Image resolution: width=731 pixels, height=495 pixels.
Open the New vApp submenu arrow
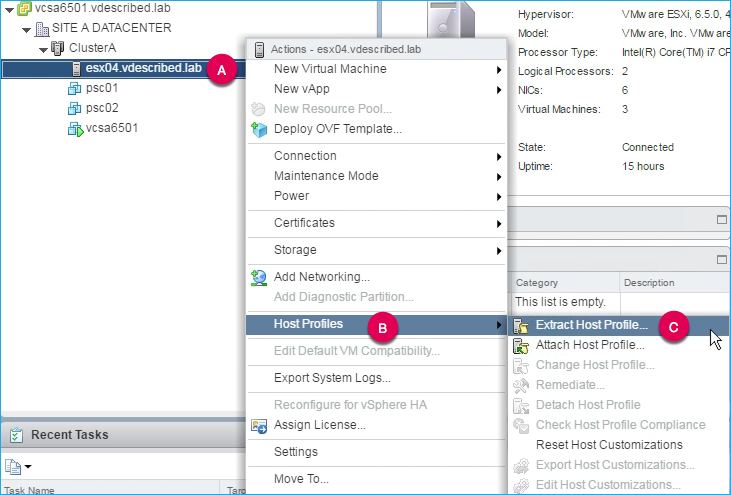tap(499, 90)
